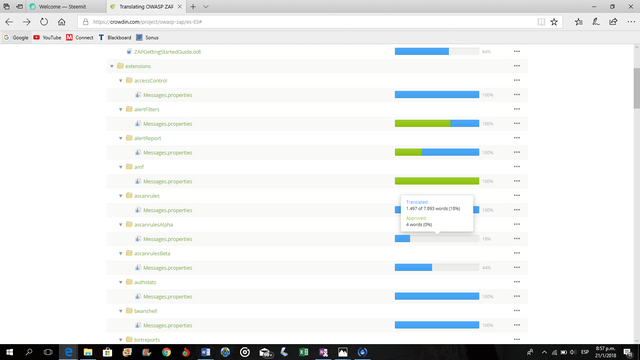Open more options for beanshell folder row

(x=517, y=311)
